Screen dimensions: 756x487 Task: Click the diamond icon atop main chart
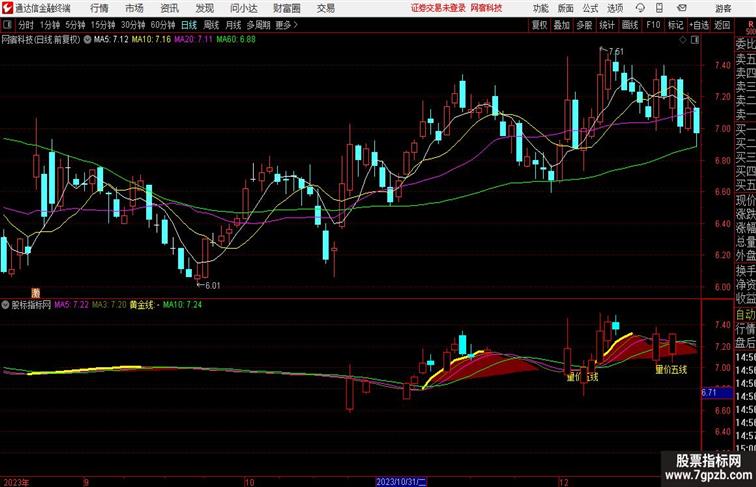click(683, 40)
